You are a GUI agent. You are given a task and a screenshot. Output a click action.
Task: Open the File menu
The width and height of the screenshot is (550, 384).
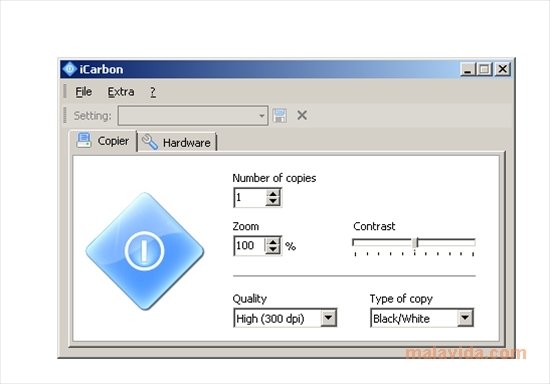coord(83,92)
